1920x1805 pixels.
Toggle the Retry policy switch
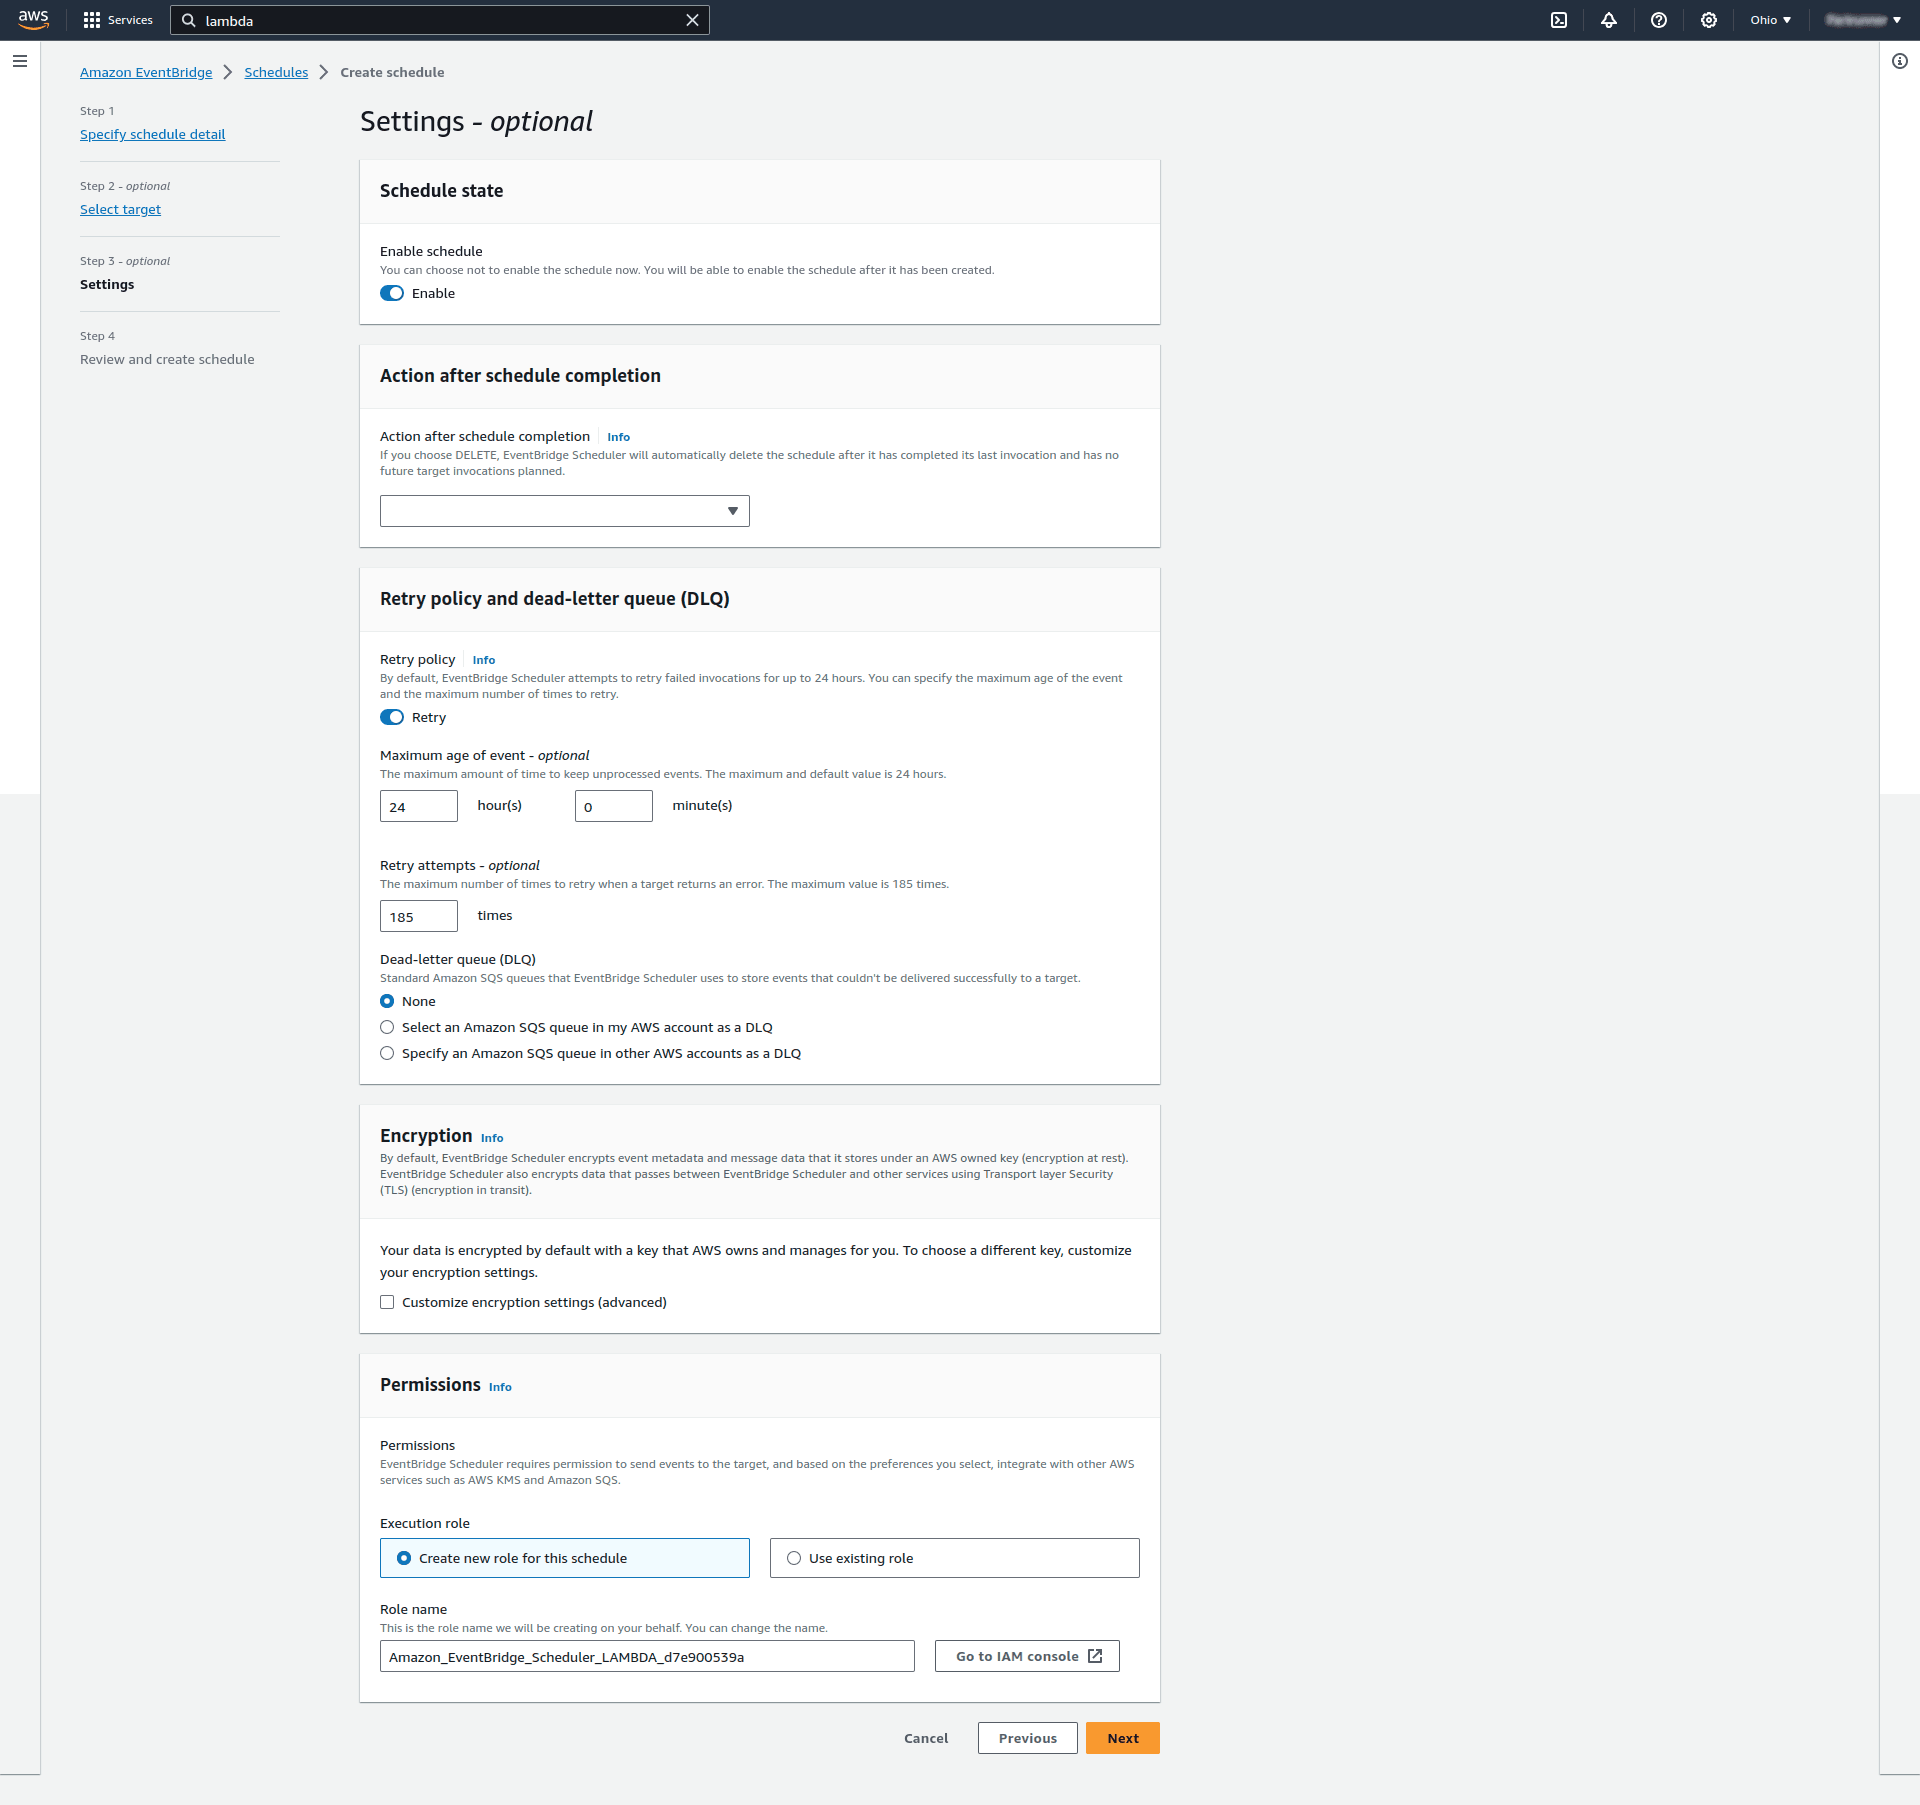(392, 717)
